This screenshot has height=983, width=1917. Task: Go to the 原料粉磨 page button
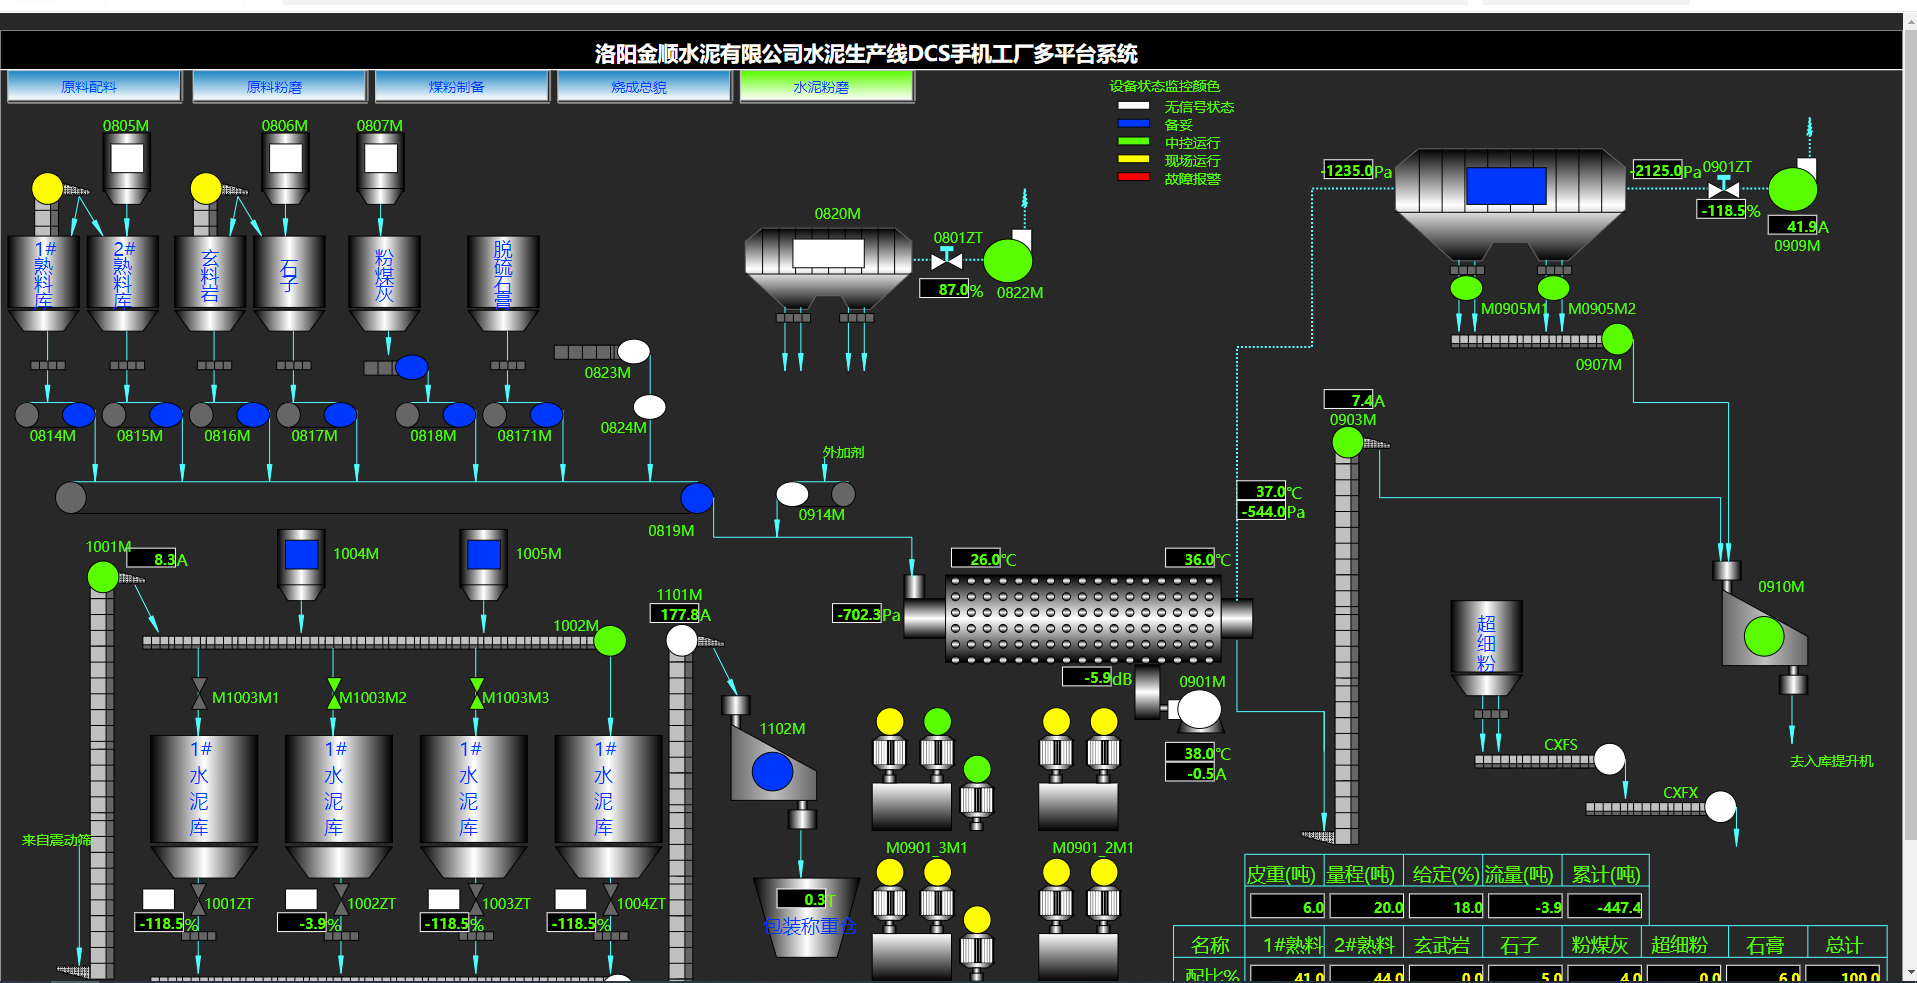click(x=278, y=87)
